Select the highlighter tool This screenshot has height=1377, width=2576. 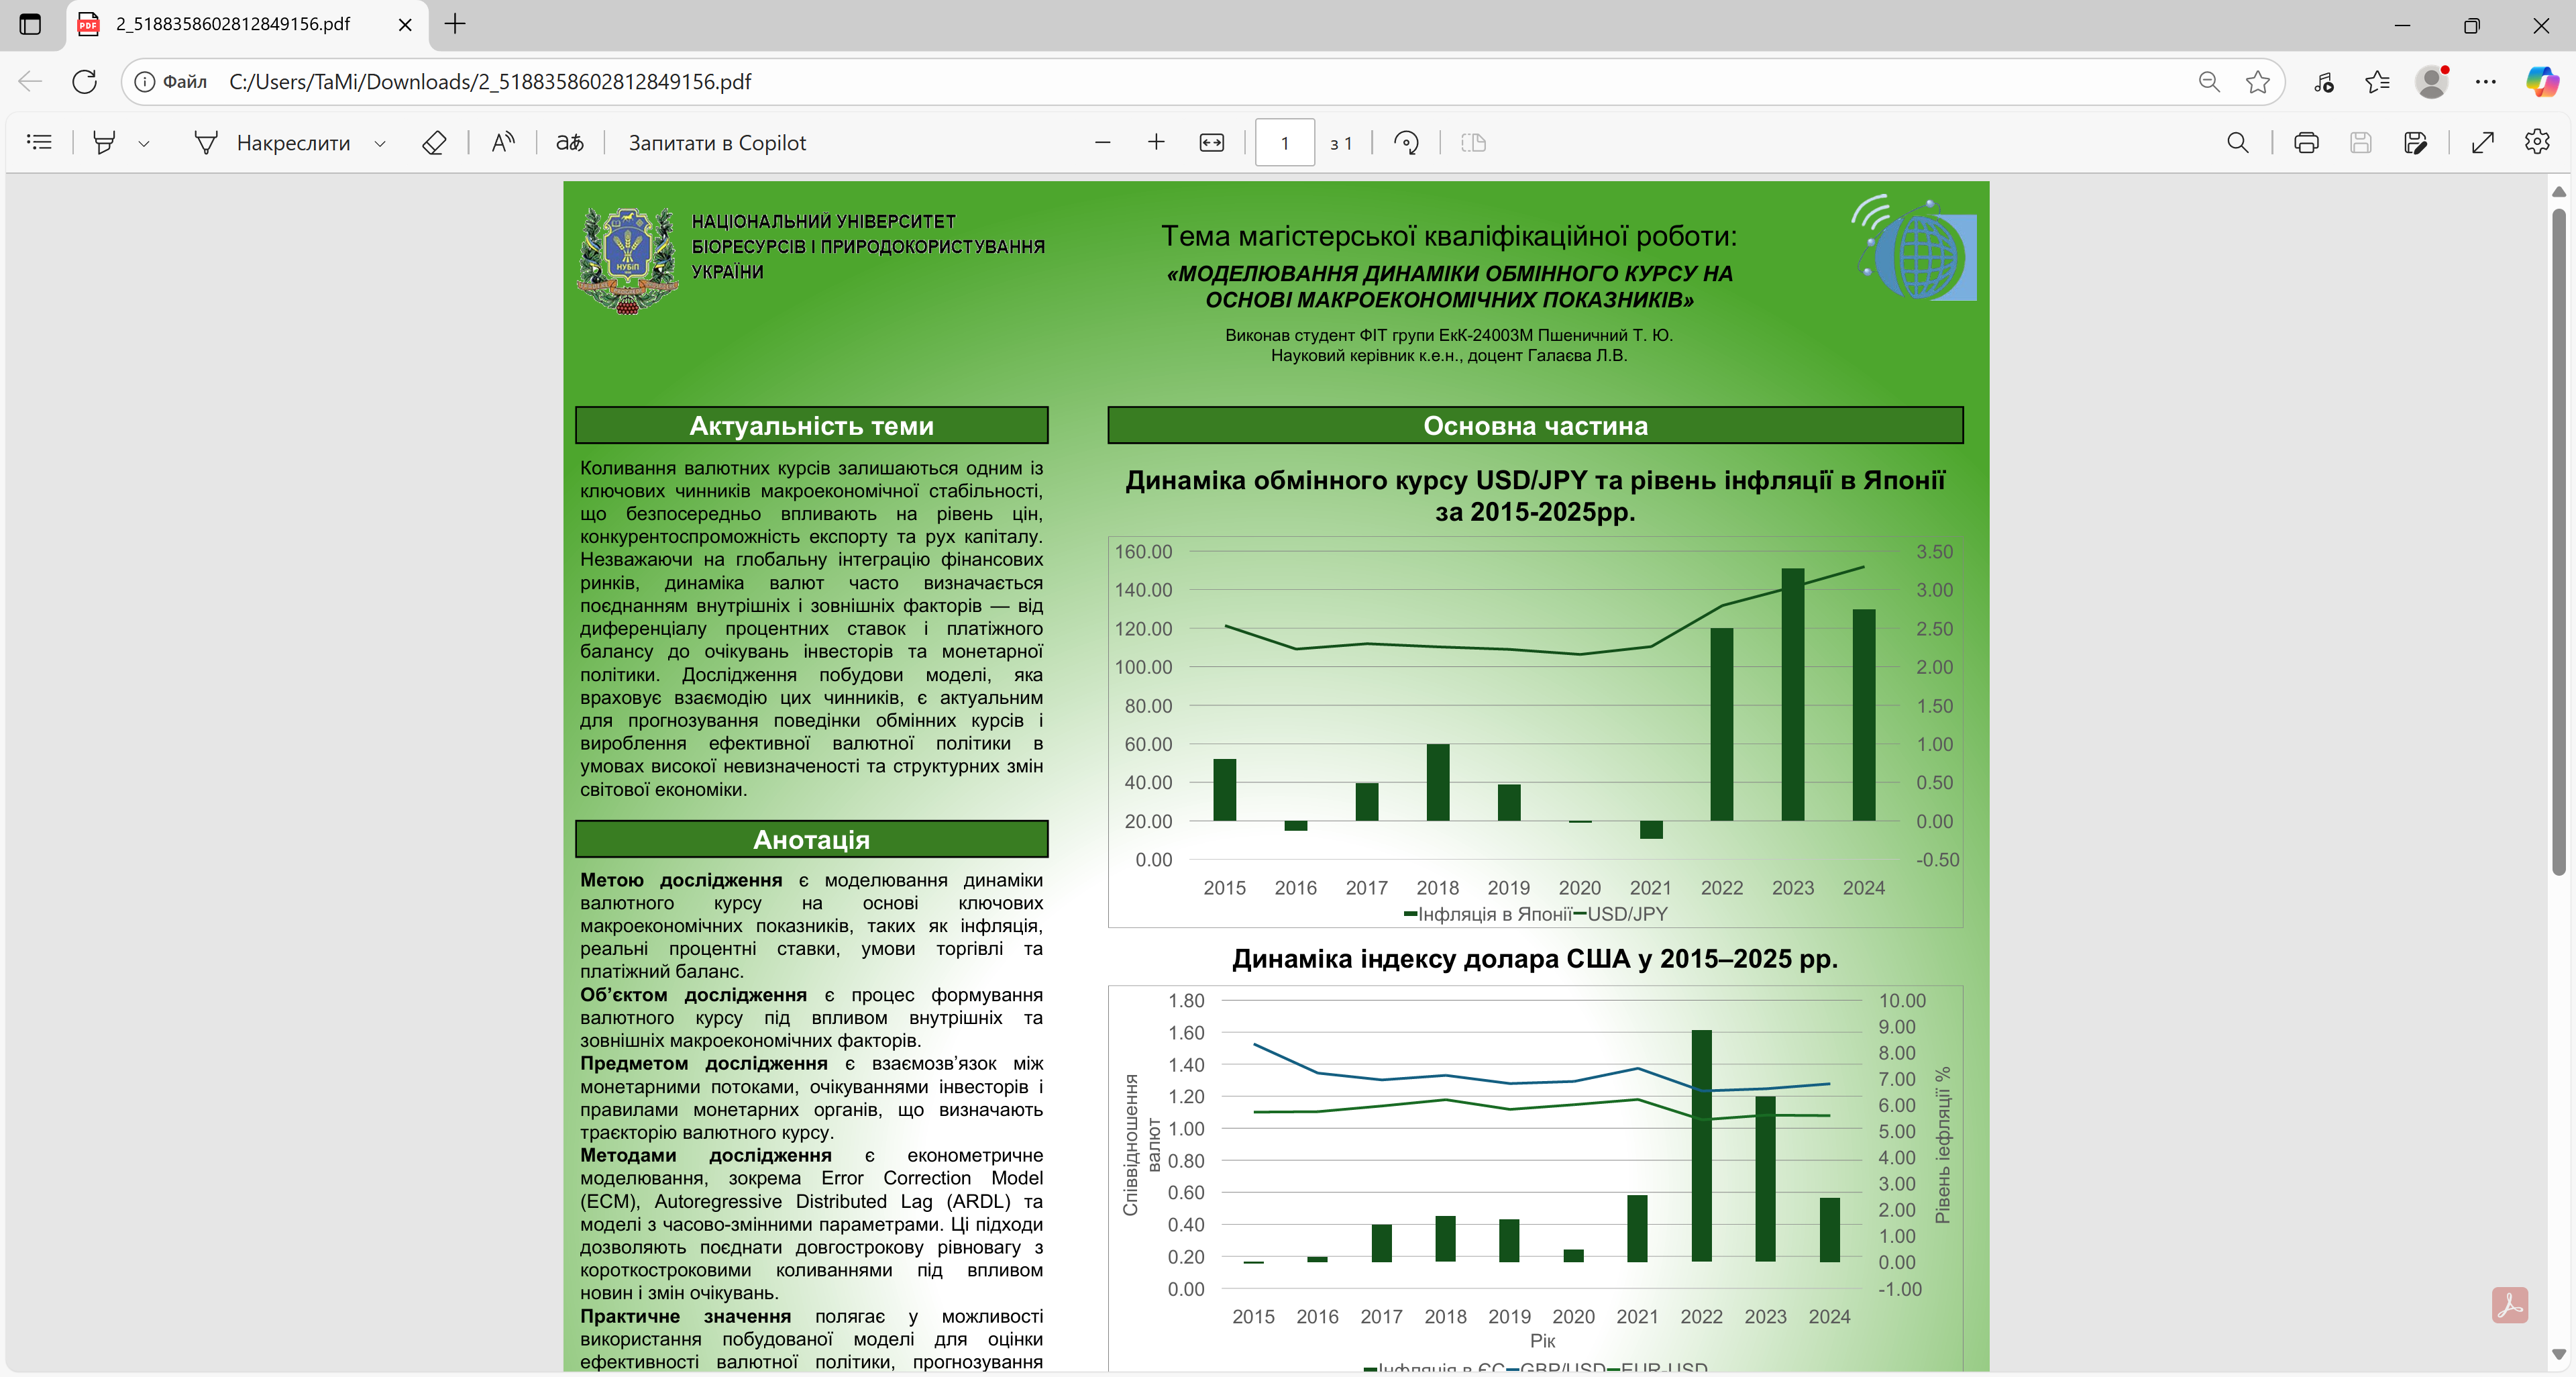pos(104,142)
